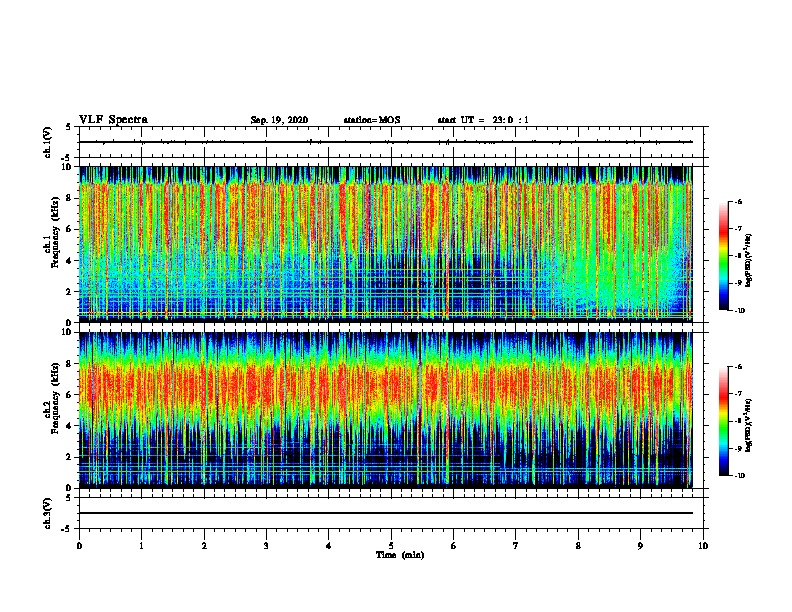Screen dimensions: 792x612
Task: Click the "9" tick on the time axis
Action: (x=640, y=546)
